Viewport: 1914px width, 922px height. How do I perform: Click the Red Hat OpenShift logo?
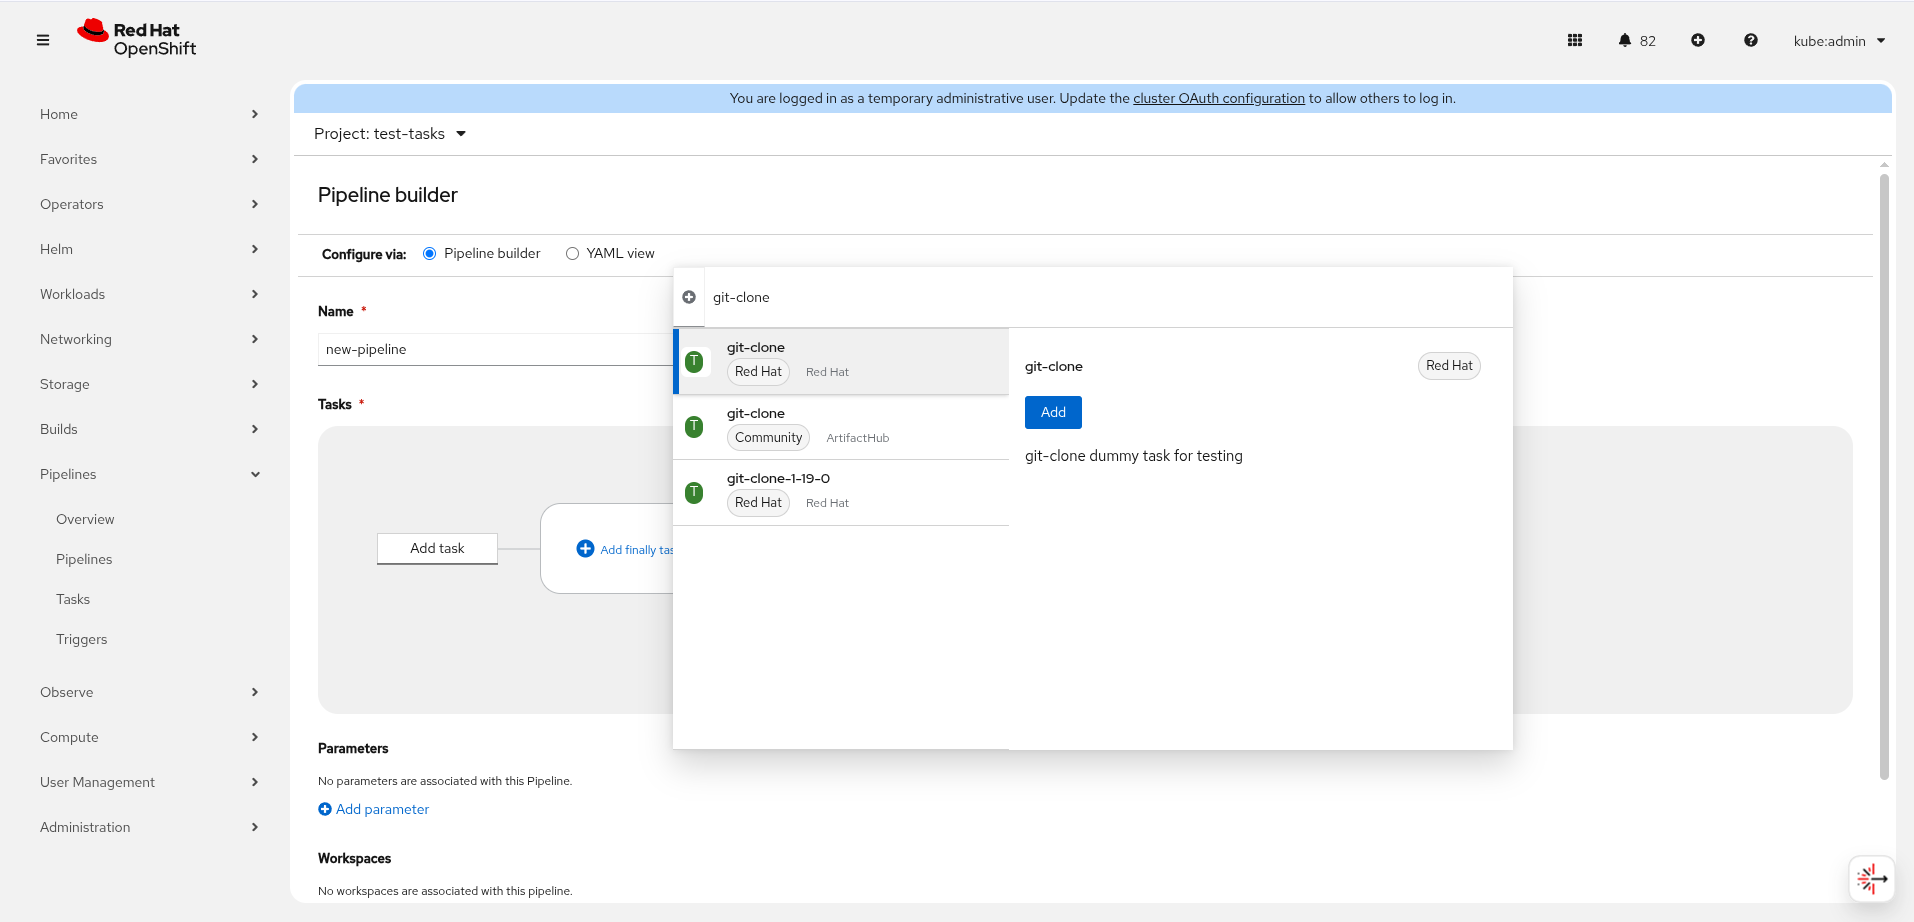[137, 39]
